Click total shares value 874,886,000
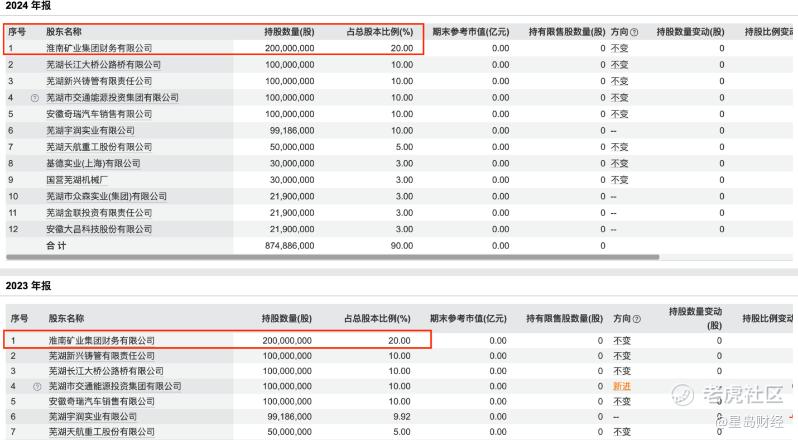This screenshot has height=440, width=798. point(290,246)
